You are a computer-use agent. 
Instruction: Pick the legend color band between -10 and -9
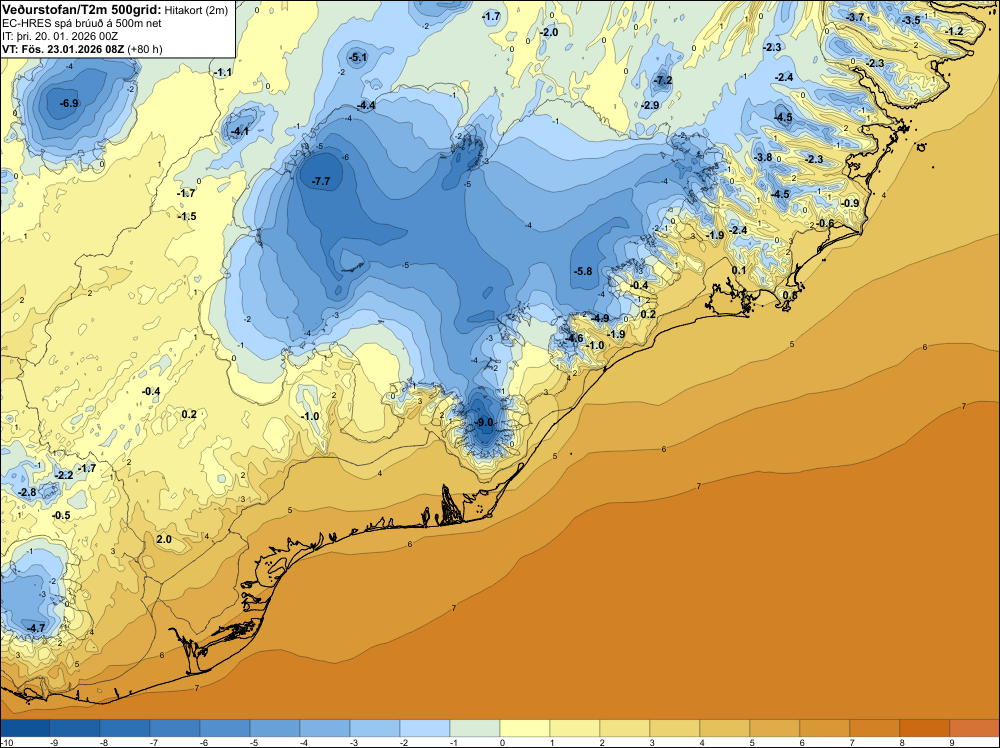[x=25, y=728]
